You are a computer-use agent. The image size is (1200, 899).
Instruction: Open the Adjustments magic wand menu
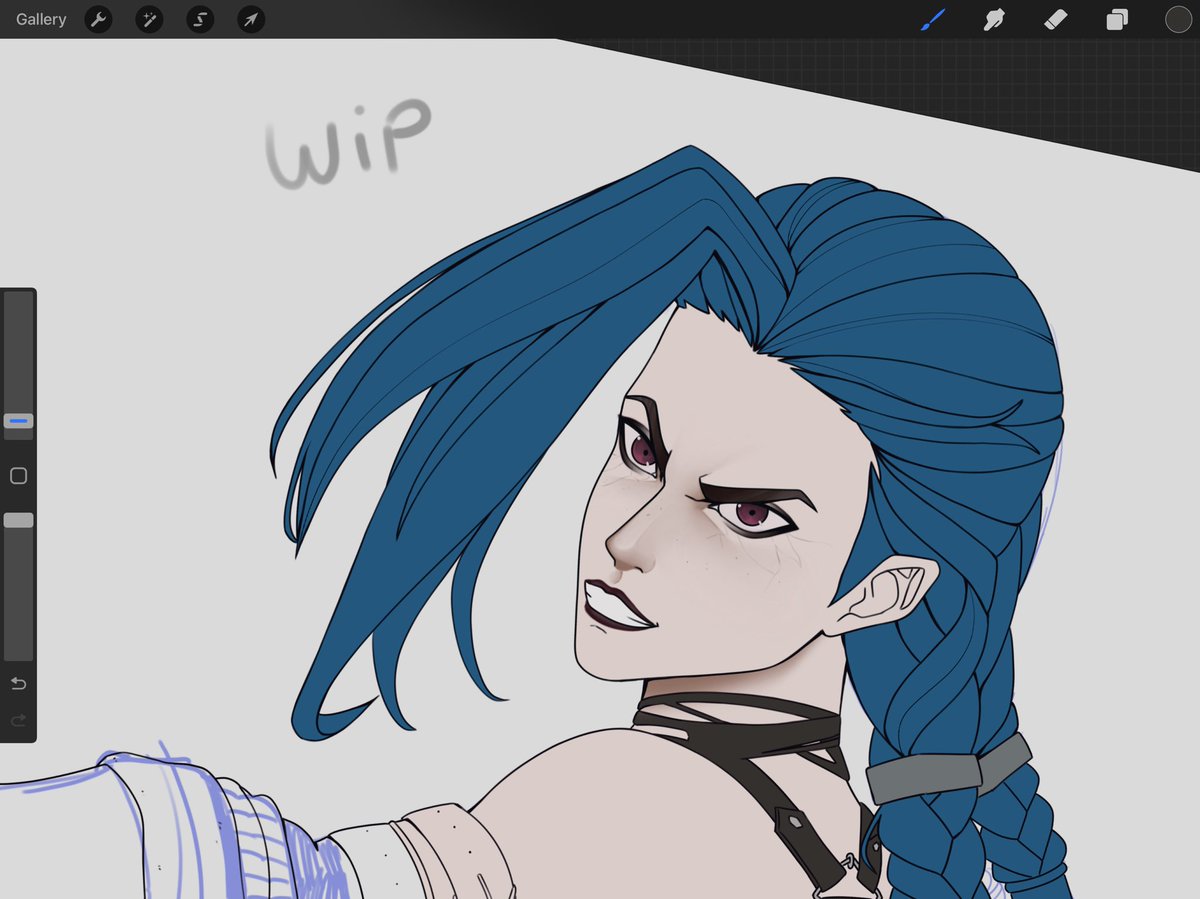[x=149, y=19]
